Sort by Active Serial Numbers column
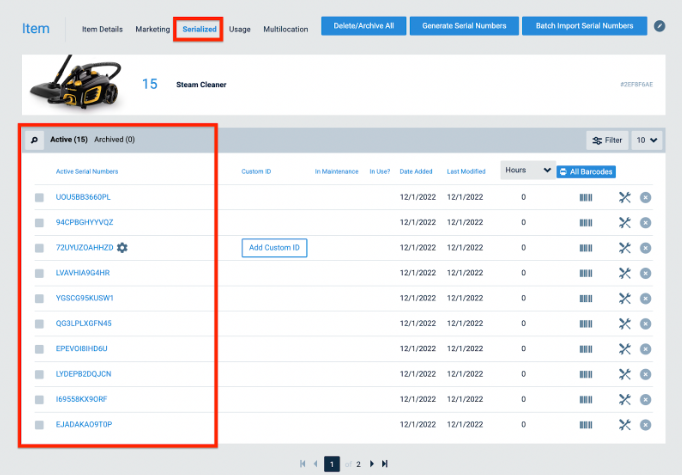 pos(87,171)
